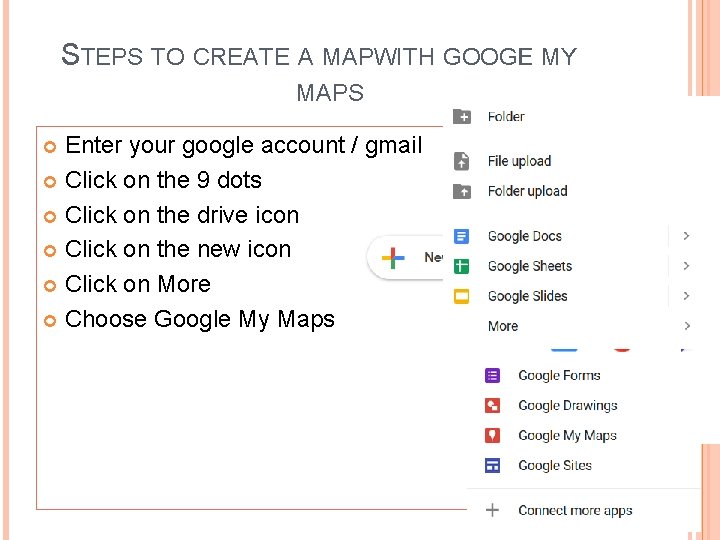Click the colorful plus on New button
Viewport: 720px width, 540px height.
click(x=393, y=258)
